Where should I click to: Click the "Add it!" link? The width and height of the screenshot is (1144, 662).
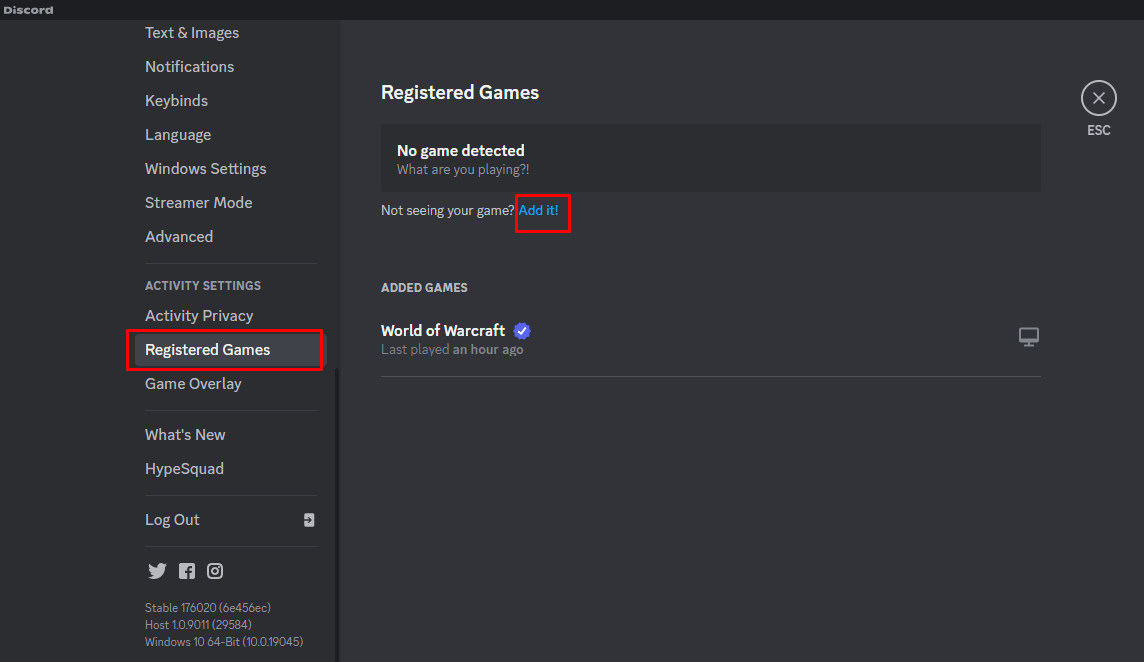tap(539, 211)
